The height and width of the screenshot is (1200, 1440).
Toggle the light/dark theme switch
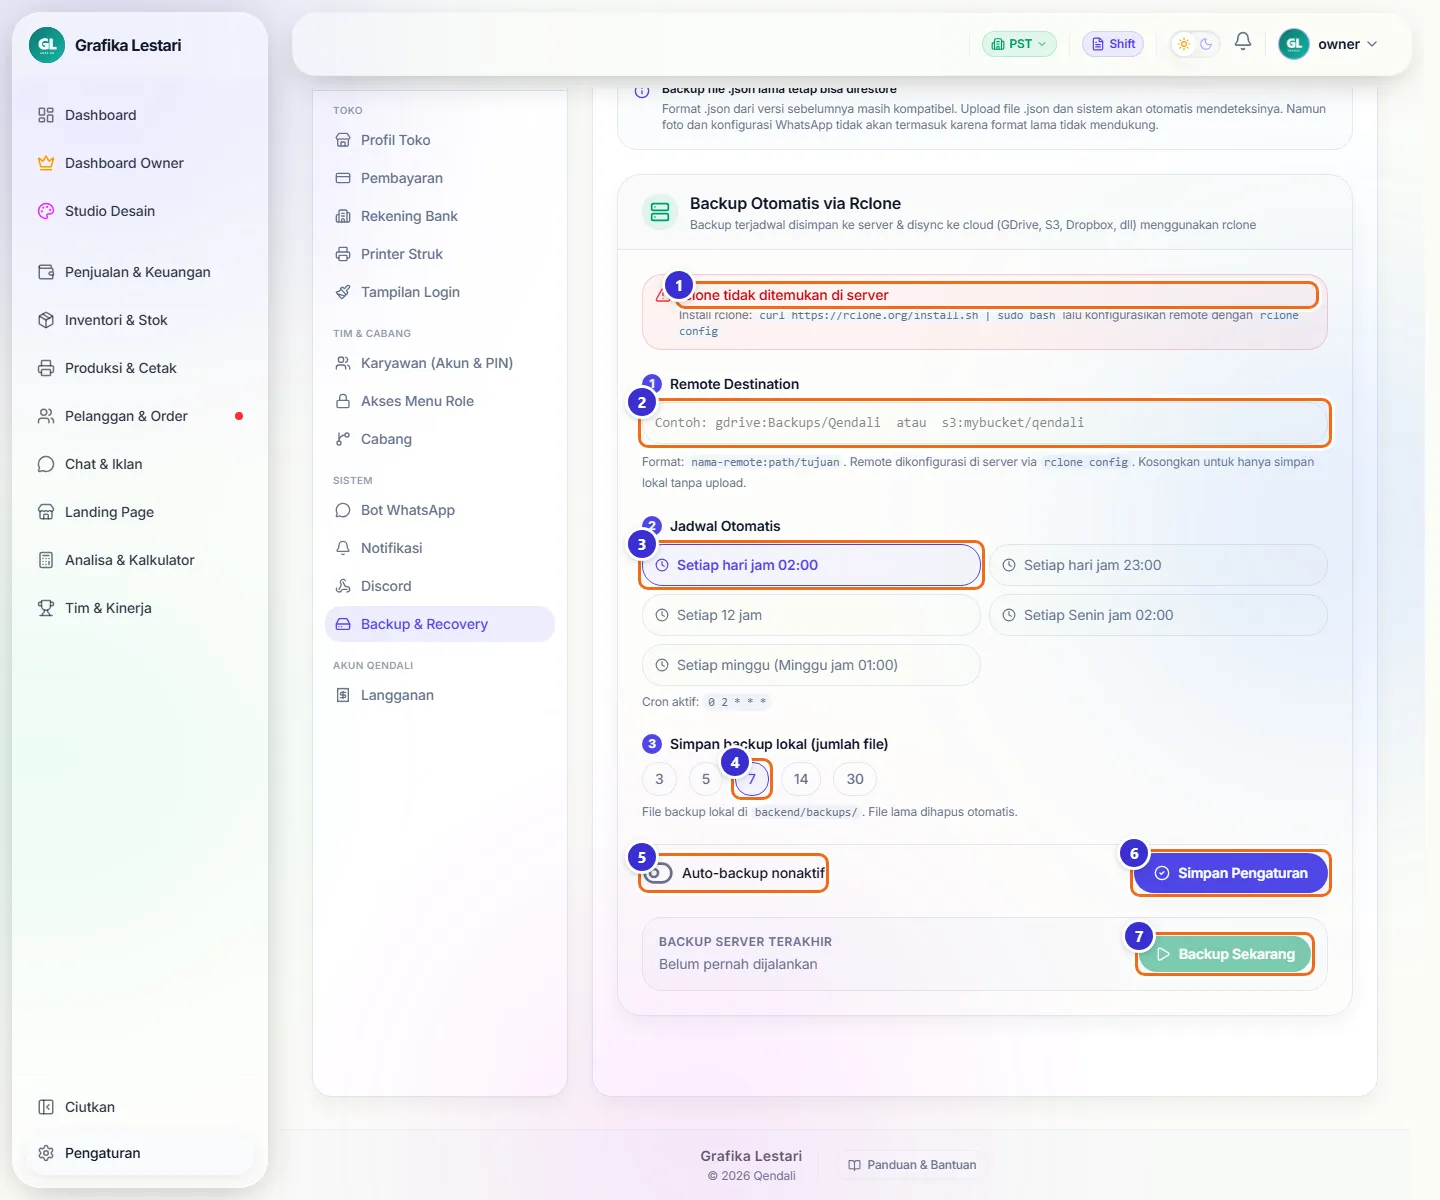1195,44
